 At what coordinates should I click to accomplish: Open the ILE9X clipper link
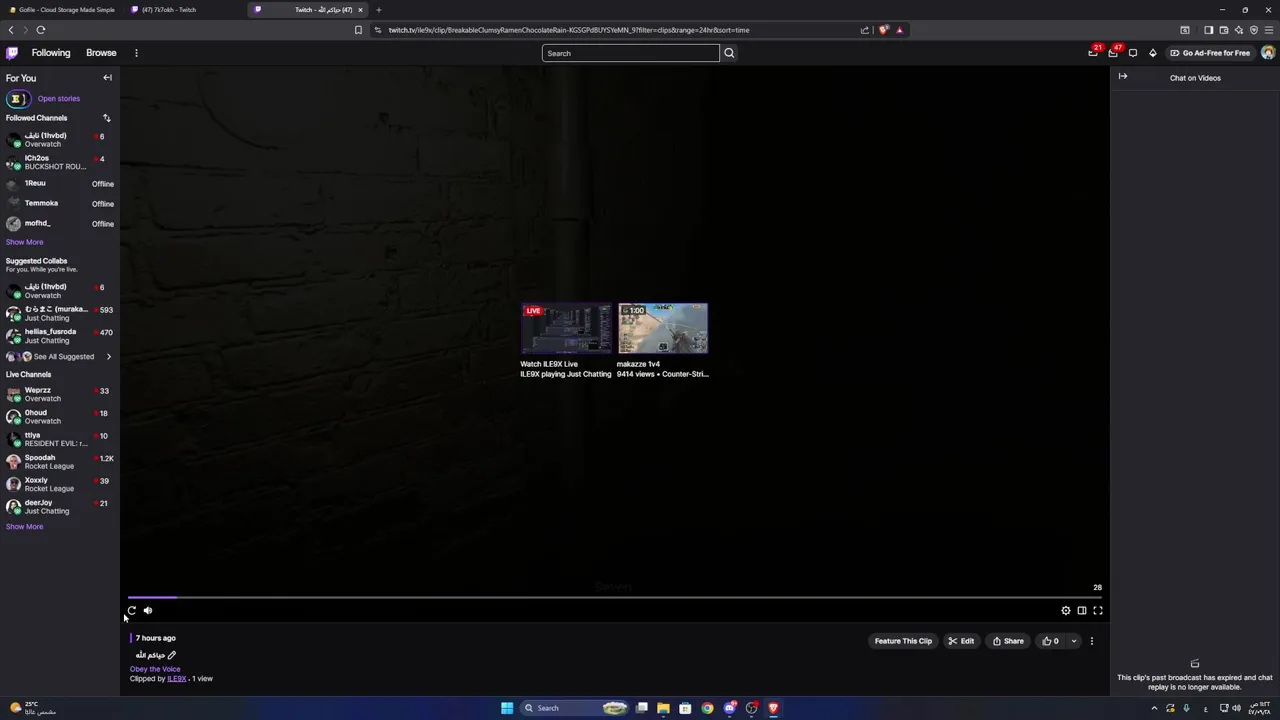tap(177, 679)
